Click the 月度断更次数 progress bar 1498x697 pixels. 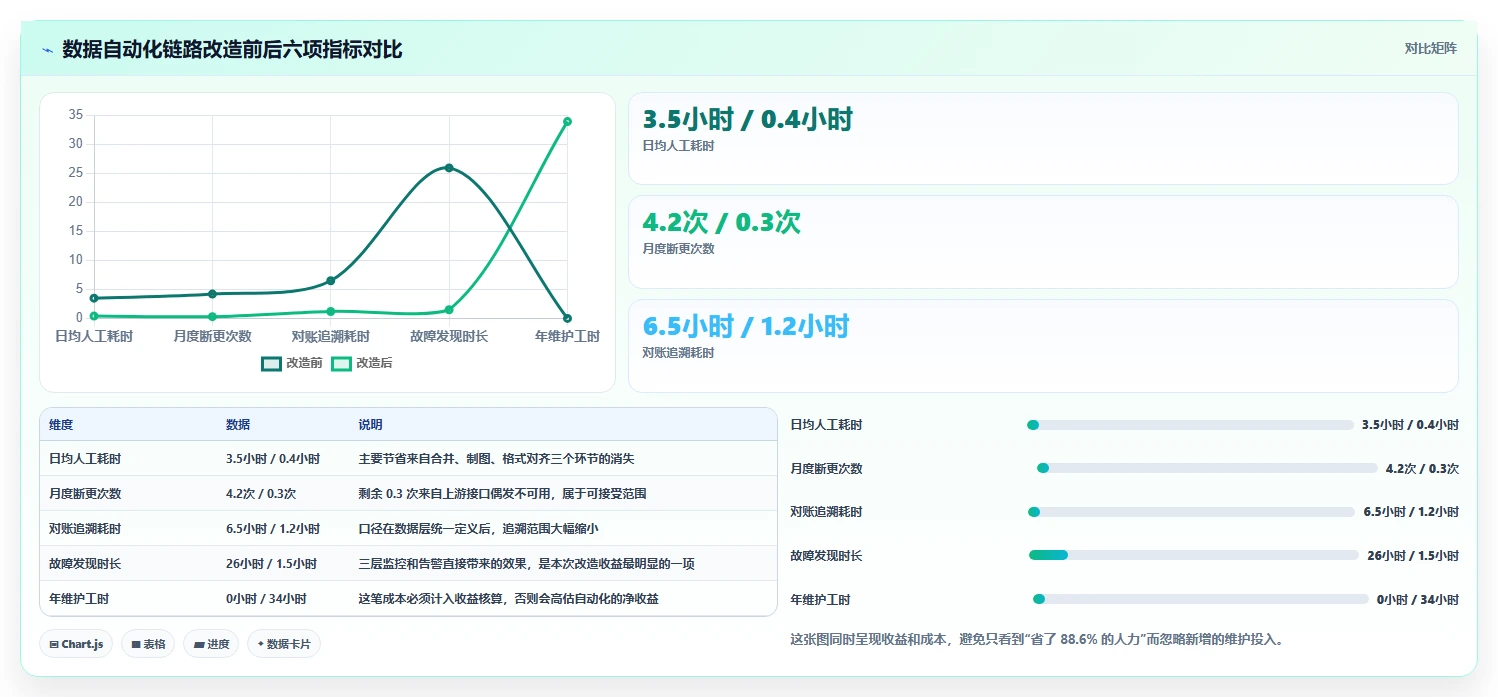point(1207,468)
